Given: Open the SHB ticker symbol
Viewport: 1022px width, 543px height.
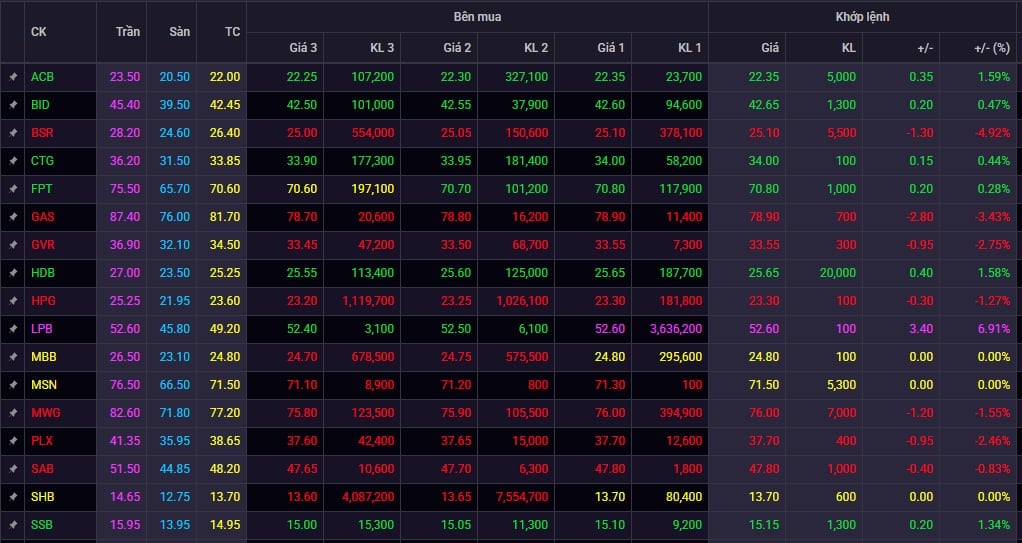Looking at the screenshot, I should tap(42, 497).
